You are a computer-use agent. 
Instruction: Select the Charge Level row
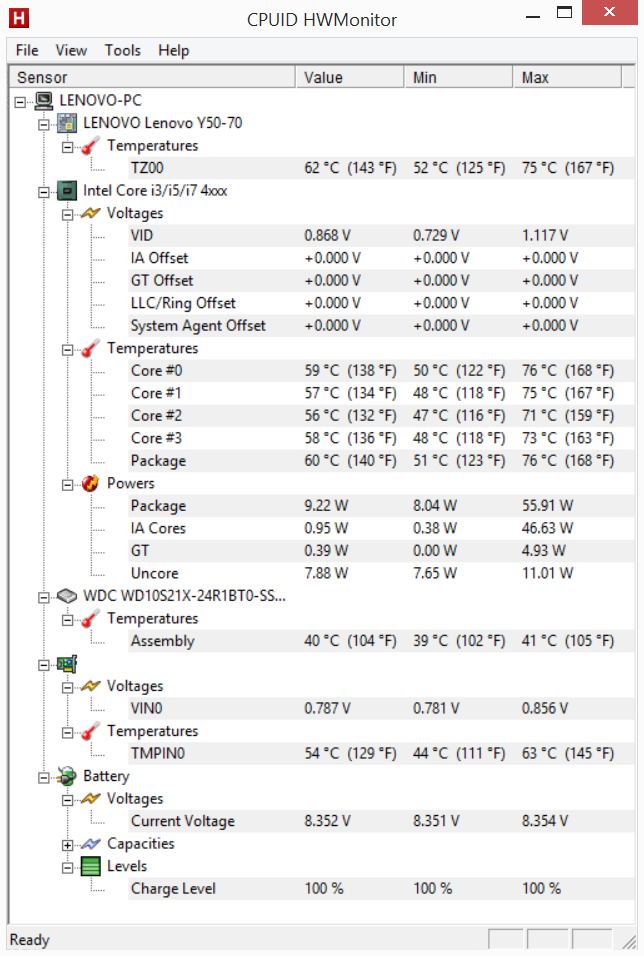coord(381,888)
